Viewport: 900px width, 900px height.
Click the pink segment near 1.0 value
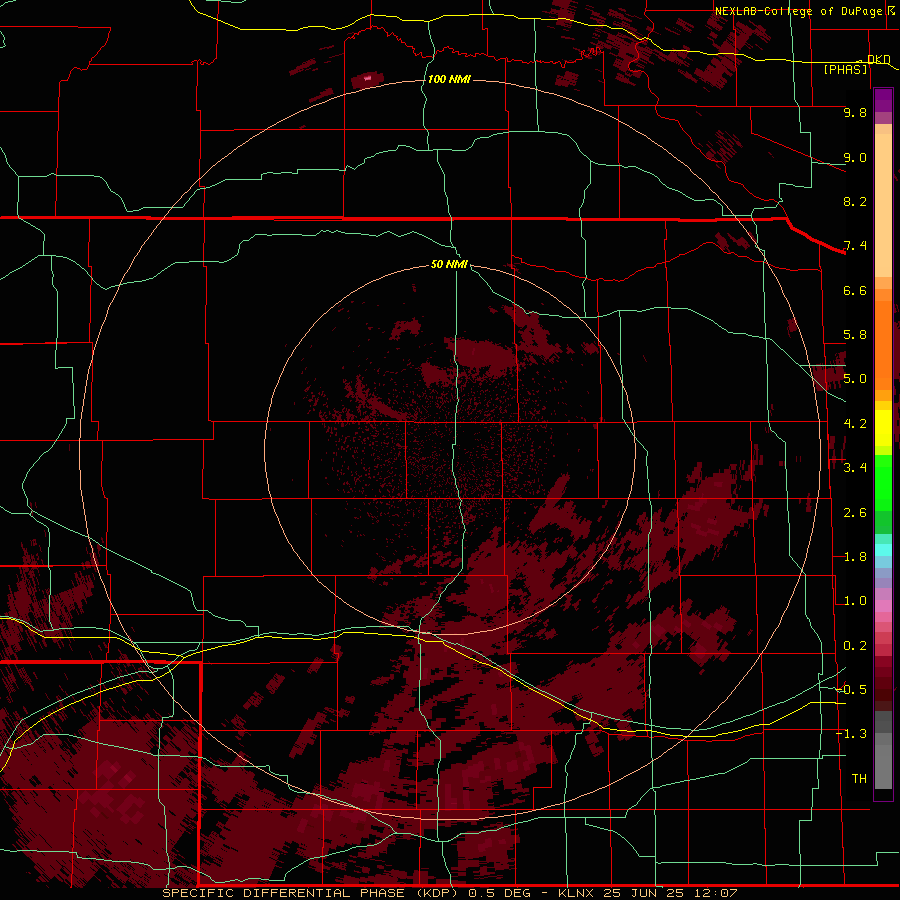click(883, 606)
